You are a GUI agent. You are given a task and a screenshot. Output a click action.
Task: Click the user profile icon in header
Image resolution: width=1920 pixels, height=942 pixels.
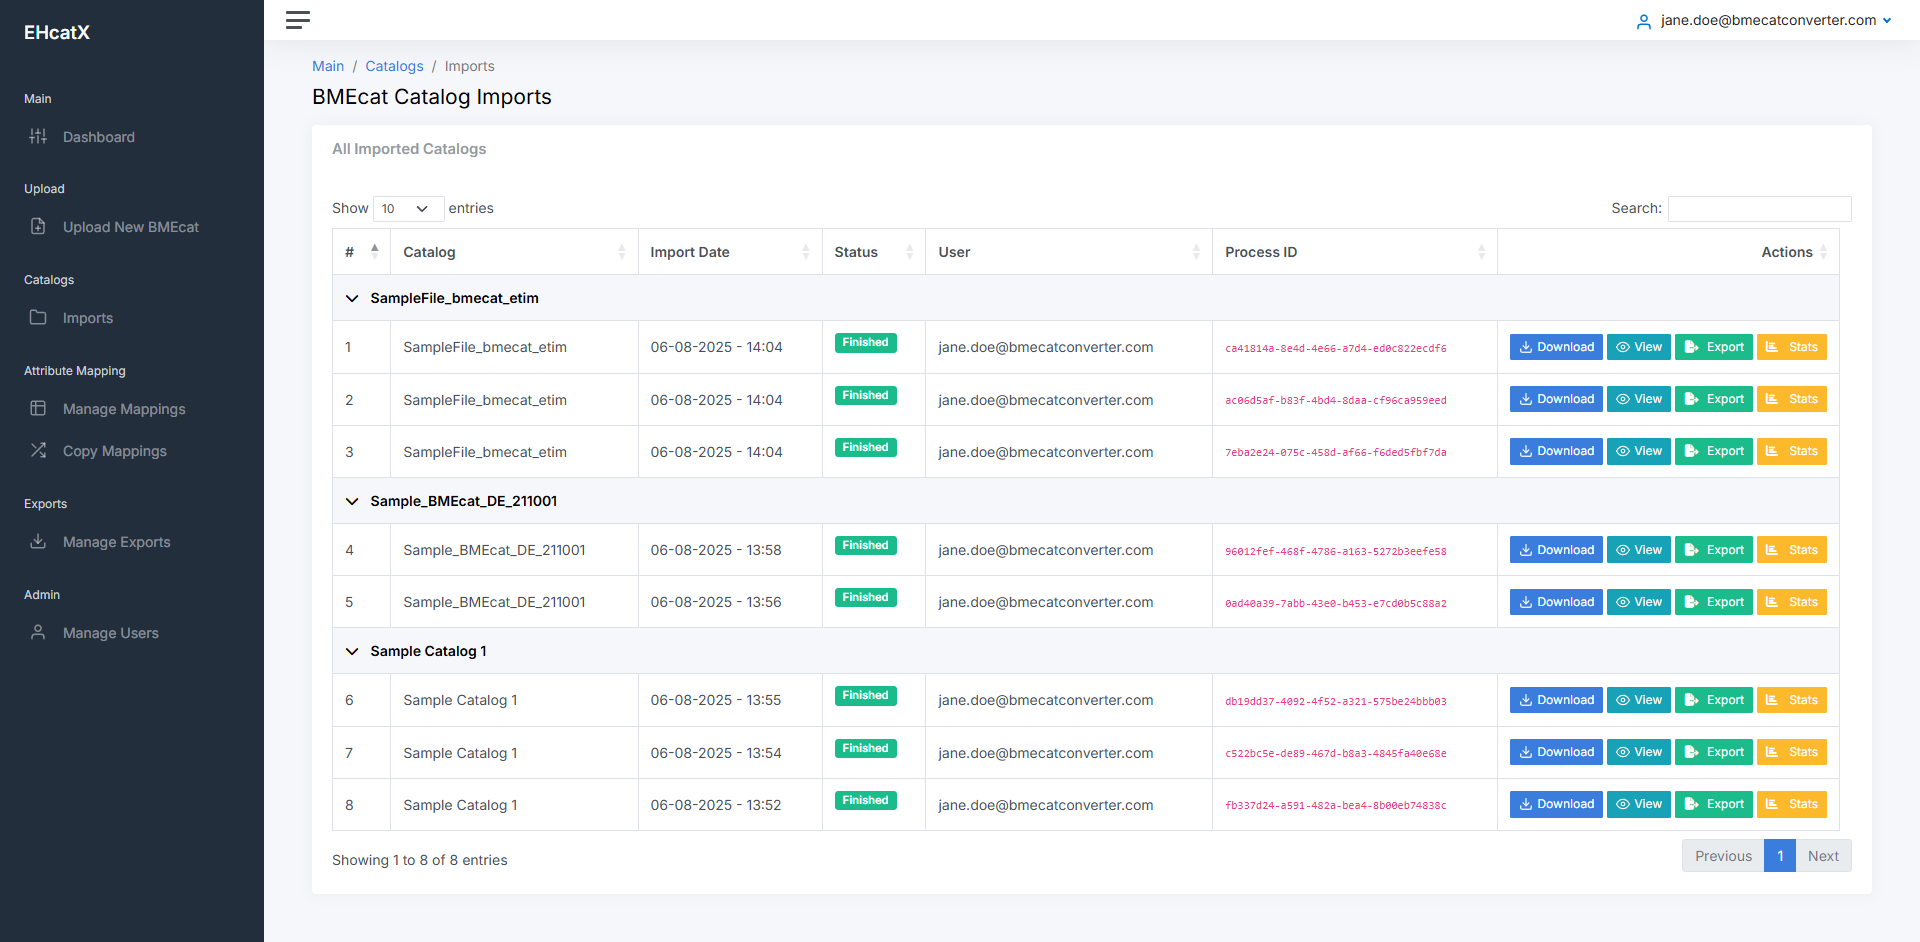1643,21
